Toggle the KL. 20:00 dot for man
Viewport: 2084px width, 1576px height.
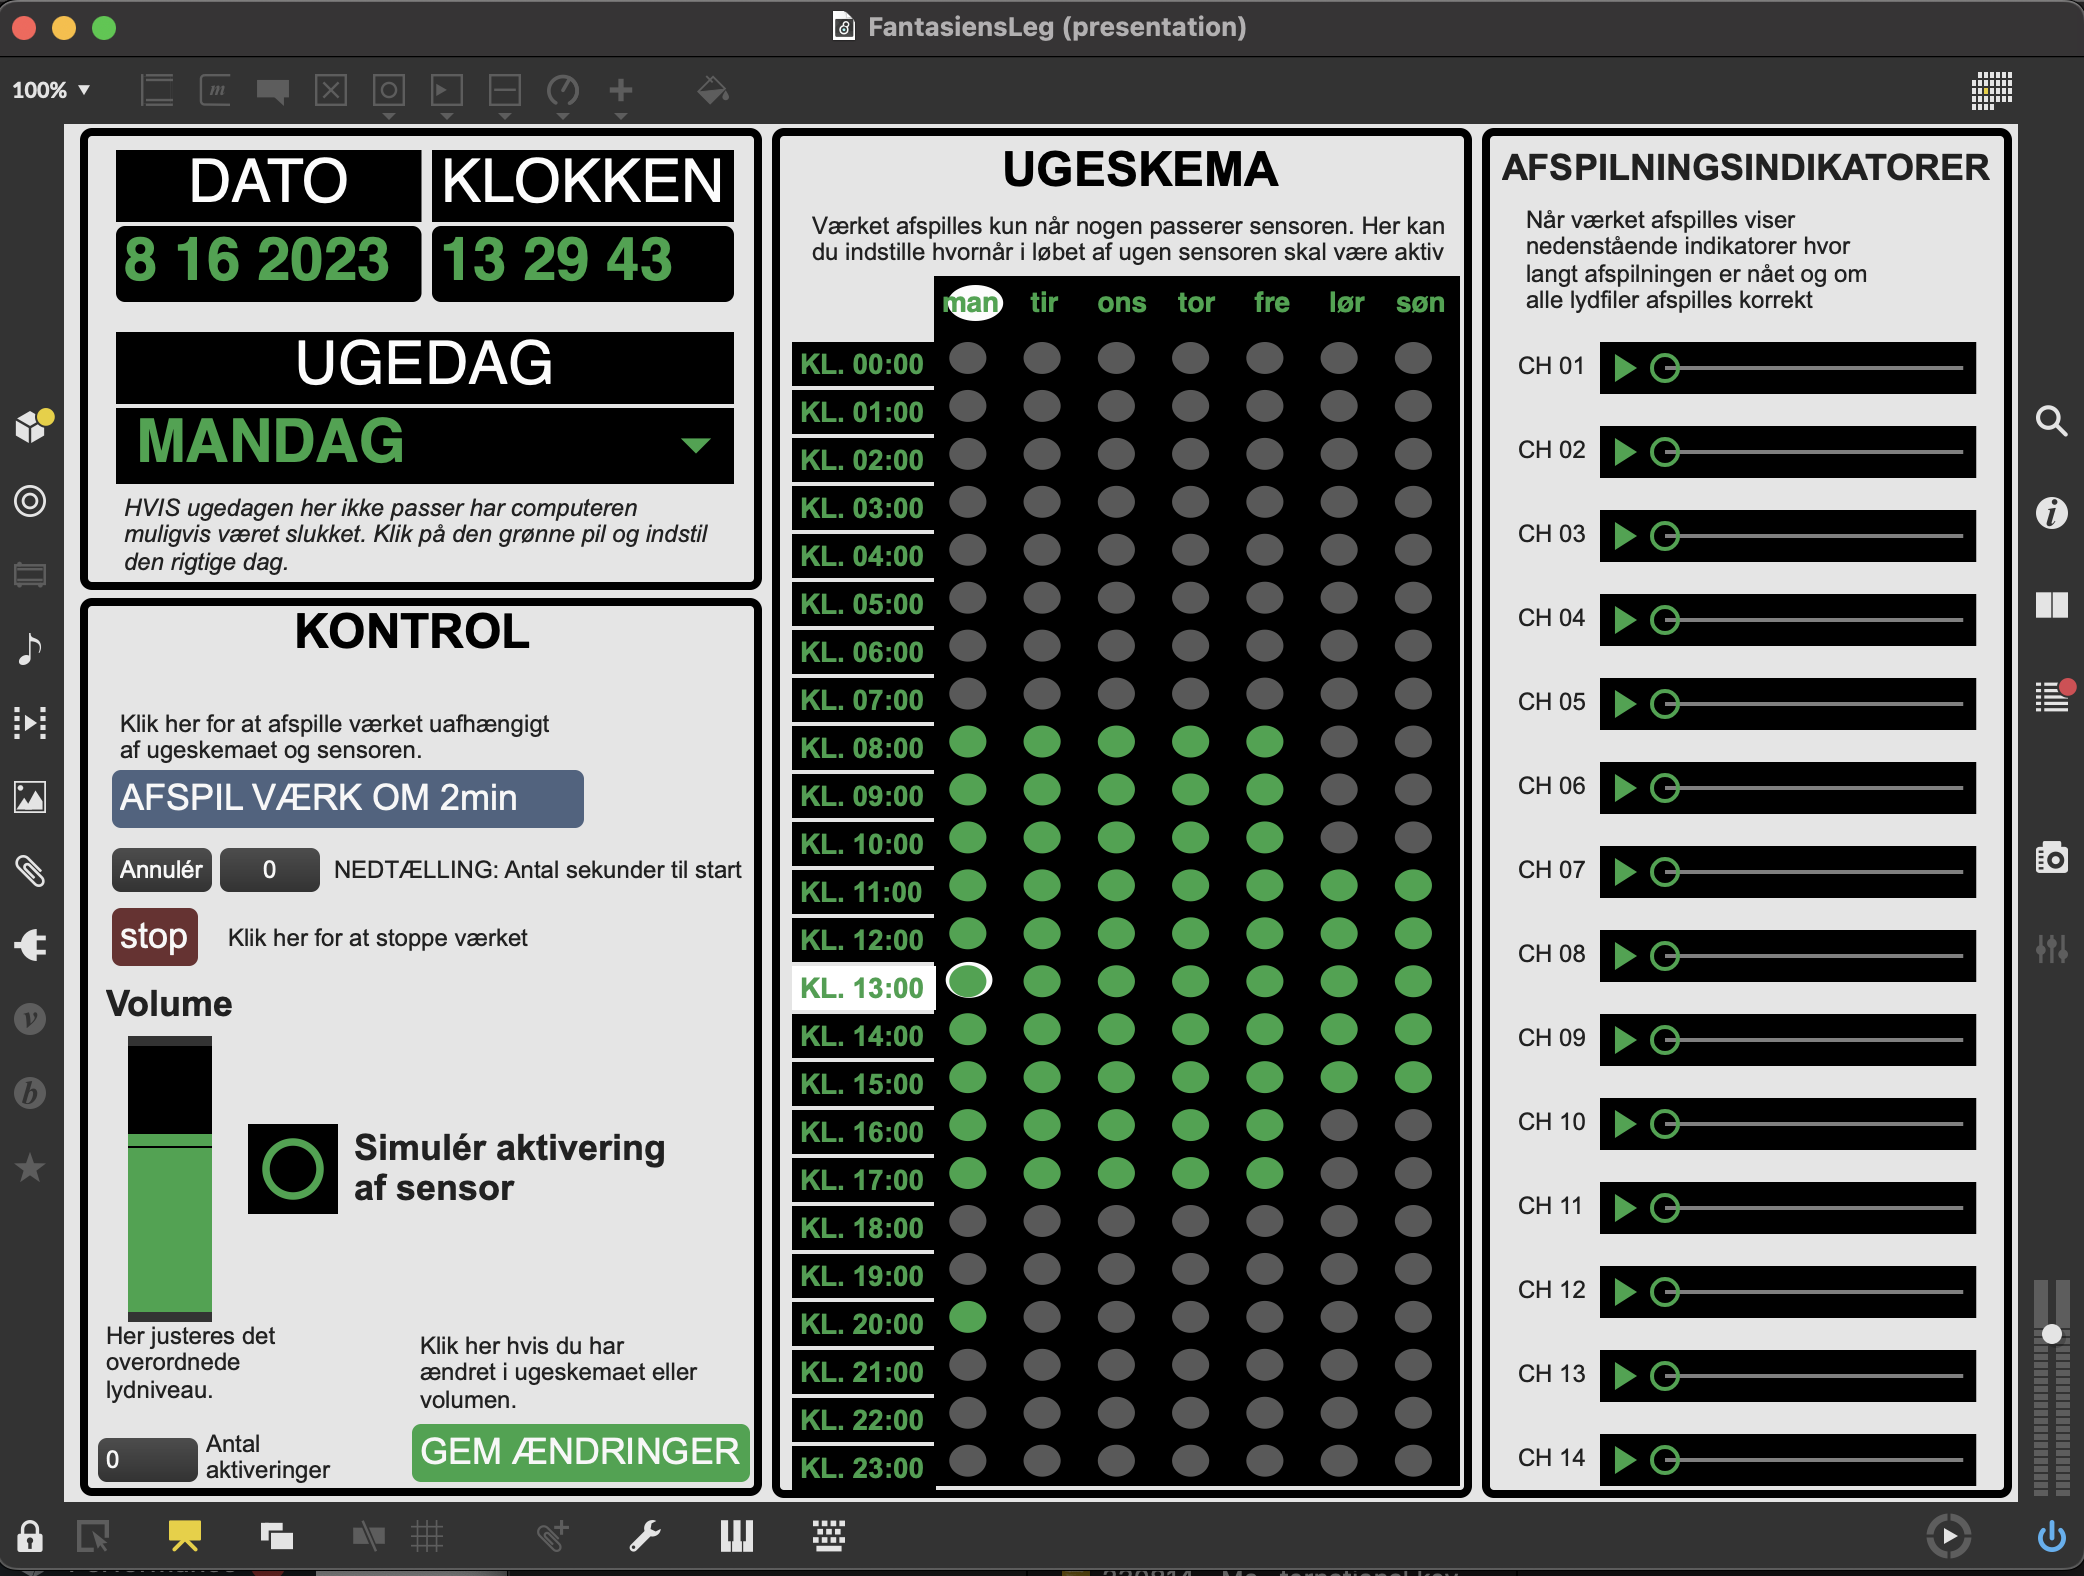coord(968,1318)
